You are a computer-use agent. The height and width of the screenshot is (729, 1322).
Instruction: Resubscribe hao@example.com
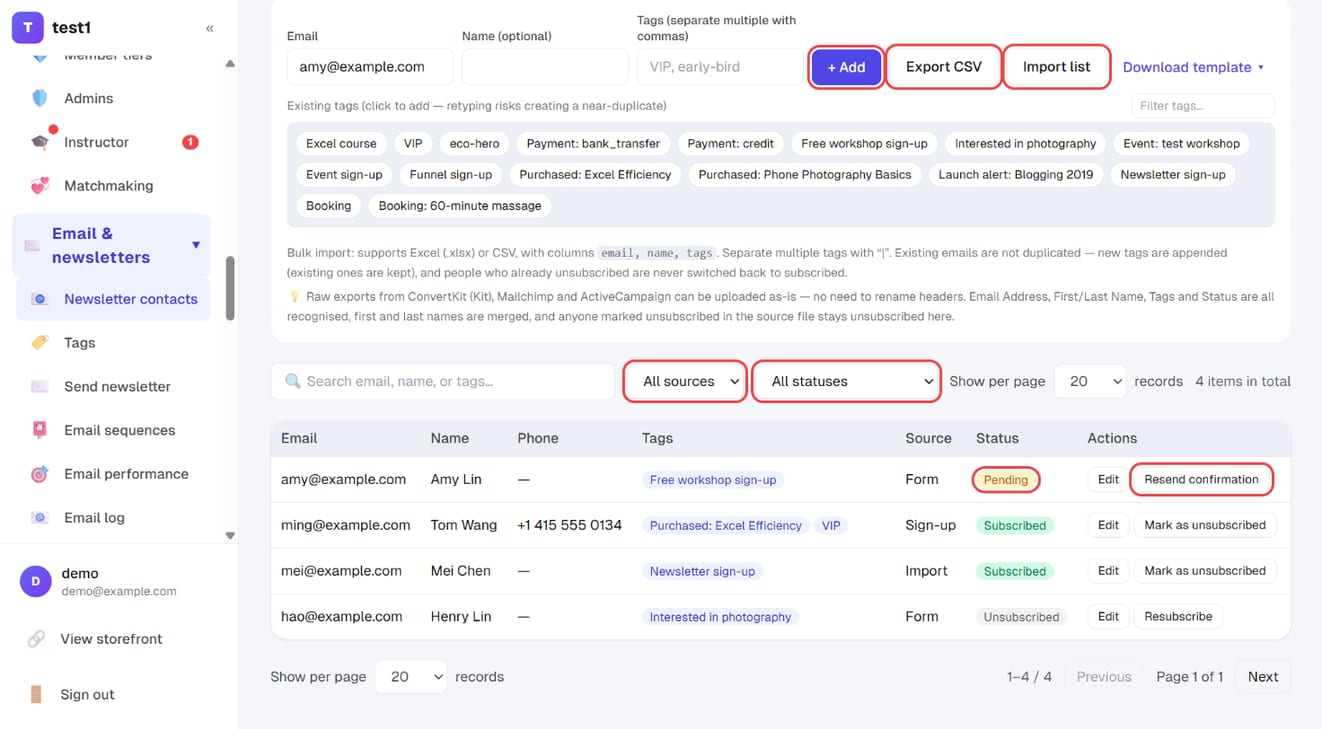[1178, 617]
